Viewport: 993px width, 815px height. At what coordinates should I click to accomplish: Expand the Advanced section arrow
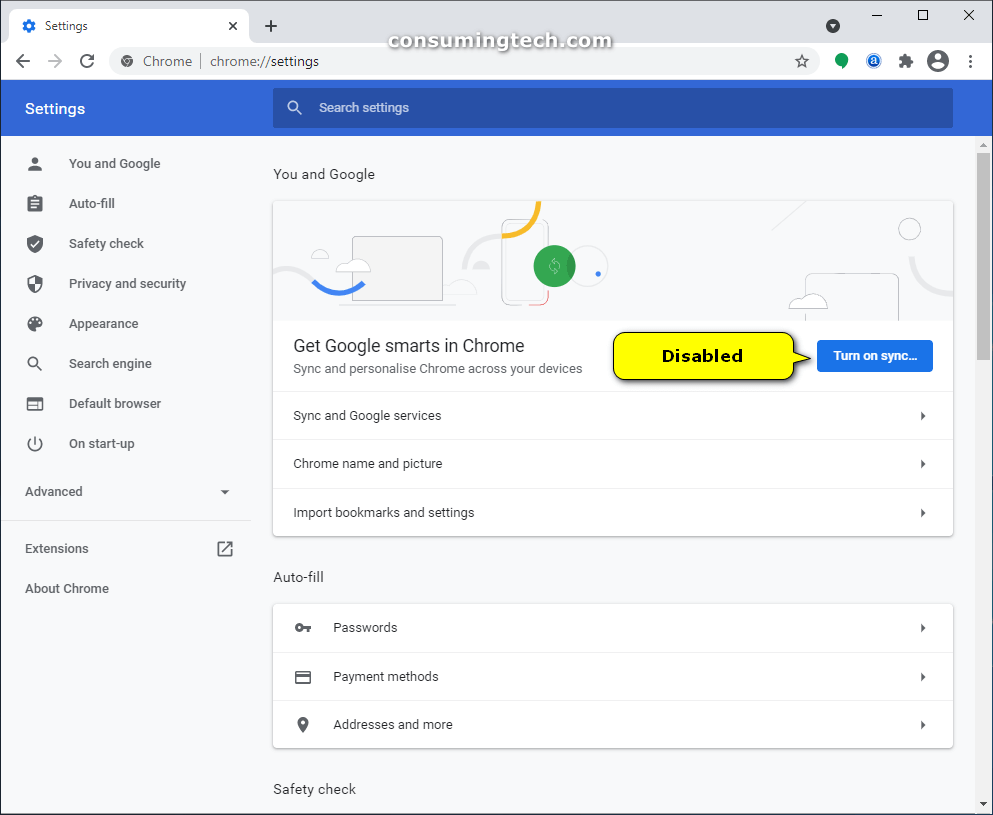pyautogui.click(x=225, y=492)
